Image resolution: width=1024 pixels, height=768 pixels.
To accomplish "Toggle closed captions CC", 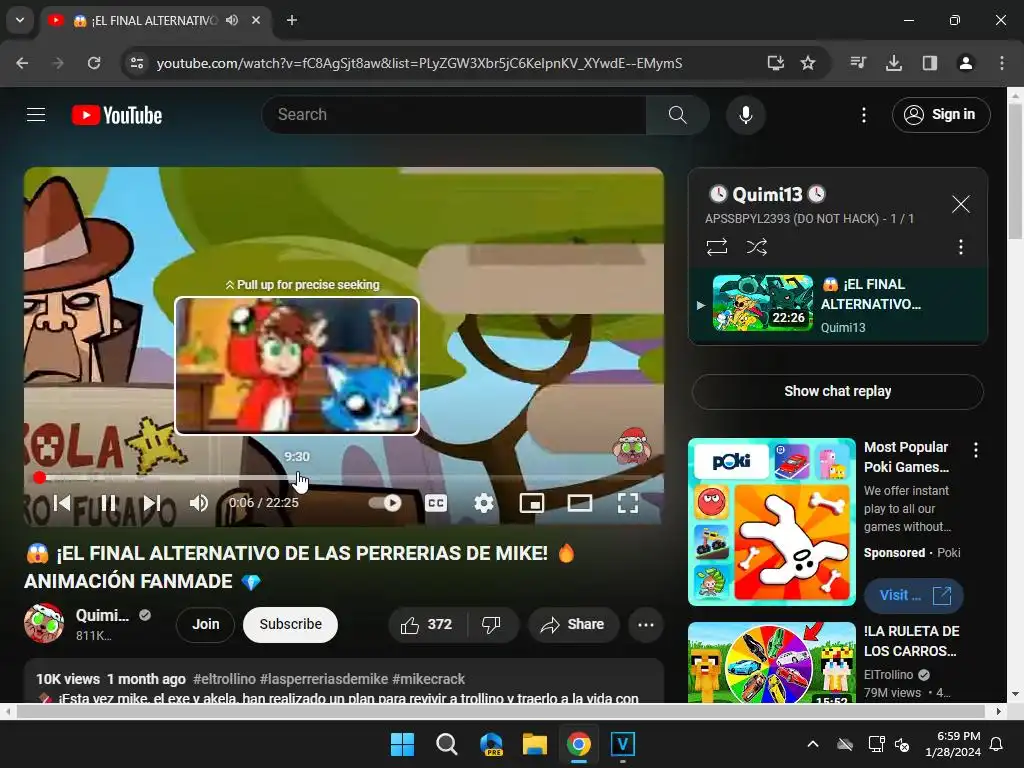I will [436, 503].
